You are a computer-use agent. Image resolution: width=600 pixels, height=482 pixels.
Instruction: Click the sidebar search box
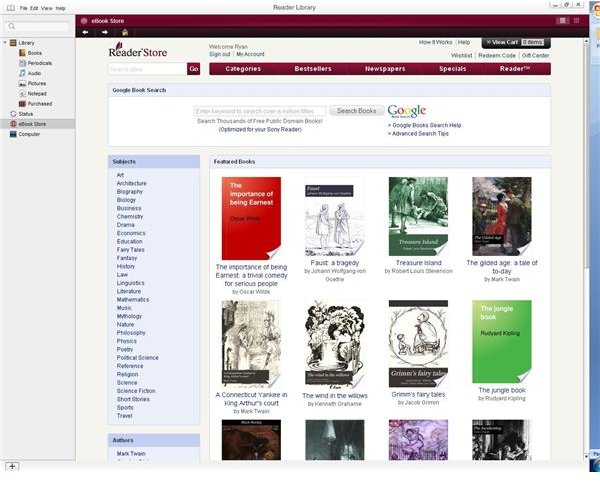point(38,26)
